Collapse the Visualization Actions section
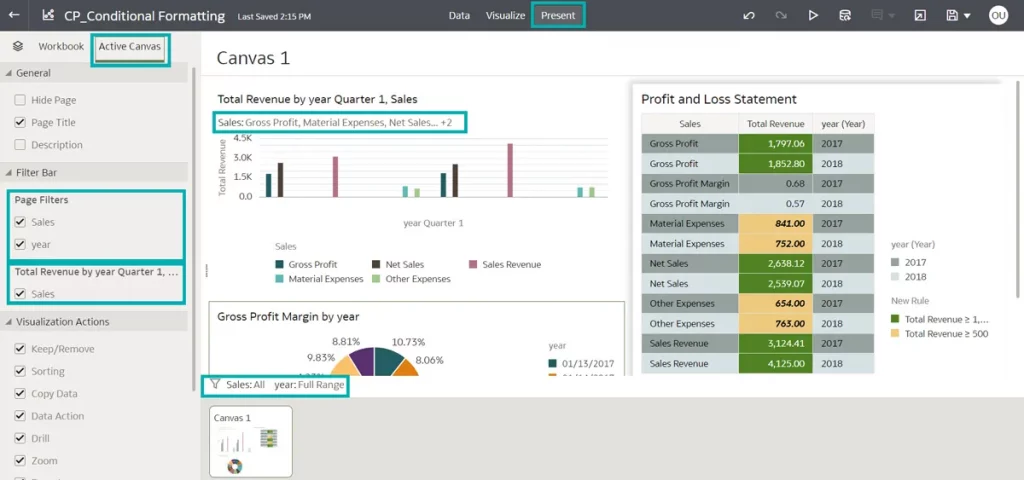This screenshot has height=480, width=1024. [x=8, y=322]
